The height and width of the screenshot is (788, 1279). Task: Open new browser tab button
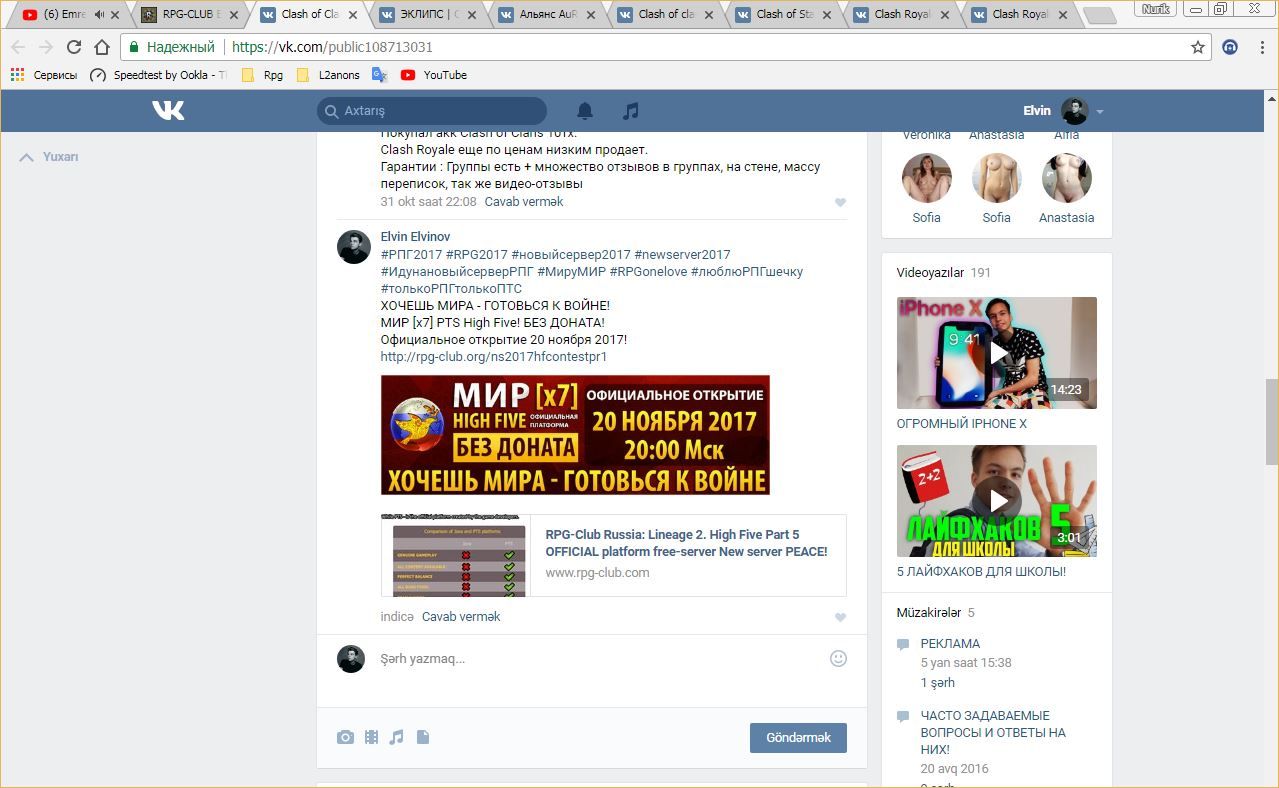[x=1100, y=15]
